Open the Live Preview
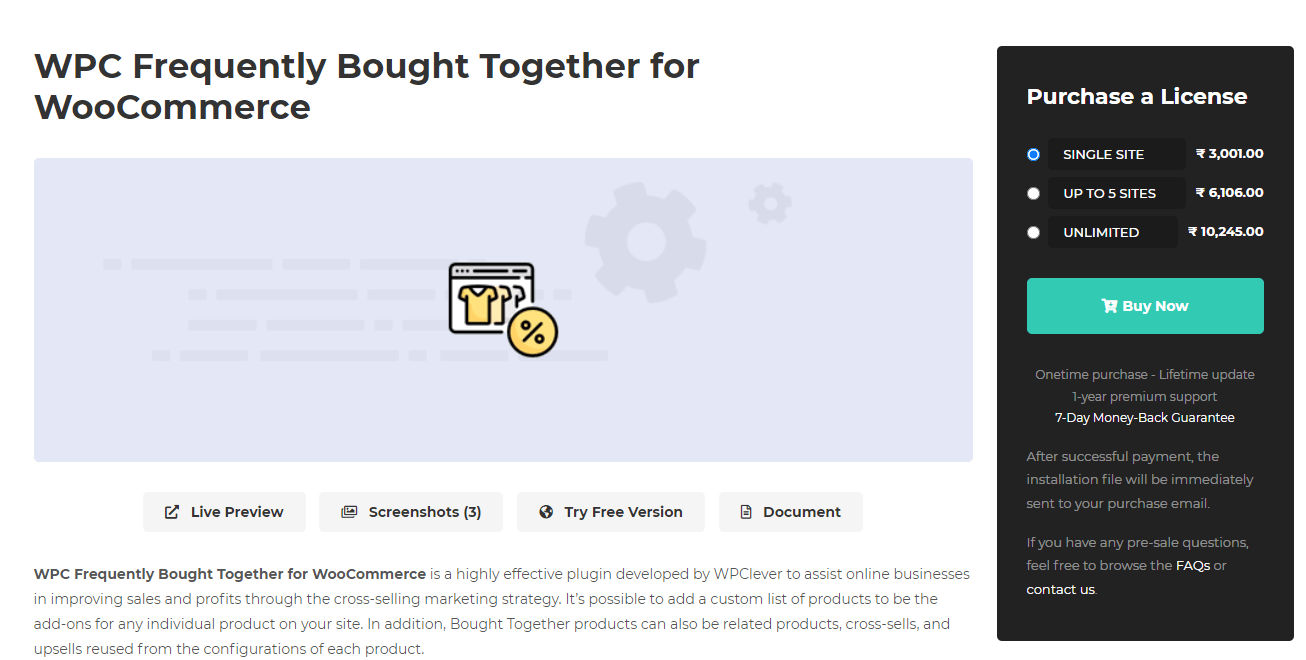 point(224,511)
